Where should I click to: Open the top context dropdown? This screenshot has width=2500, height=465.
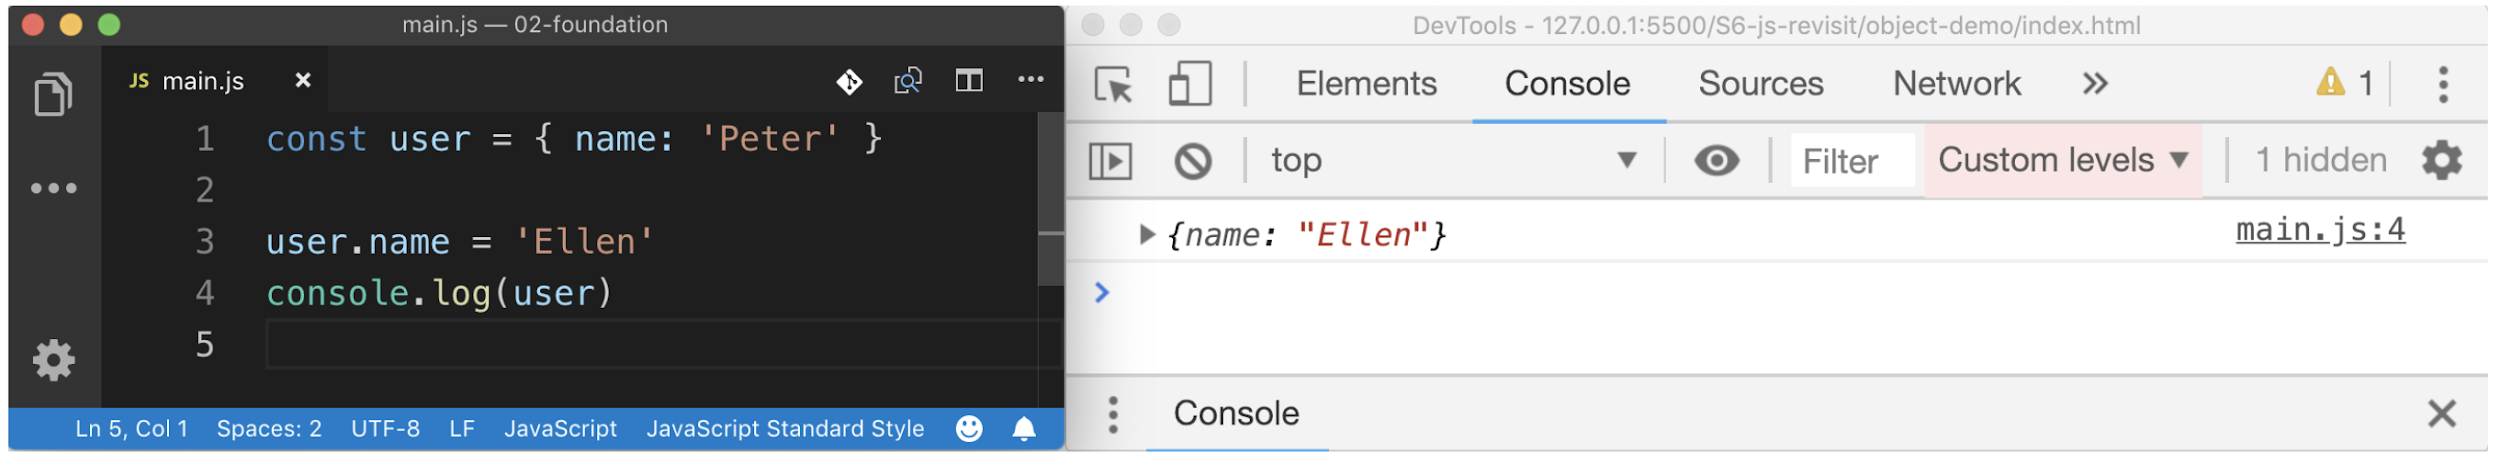coord(1452,161)
